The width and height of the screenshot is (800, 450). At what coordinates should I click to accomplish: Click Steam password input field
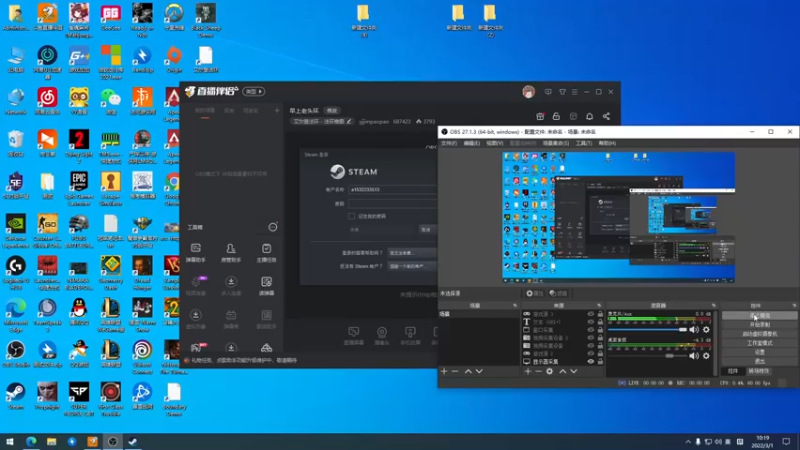click(x=392, y=204)
